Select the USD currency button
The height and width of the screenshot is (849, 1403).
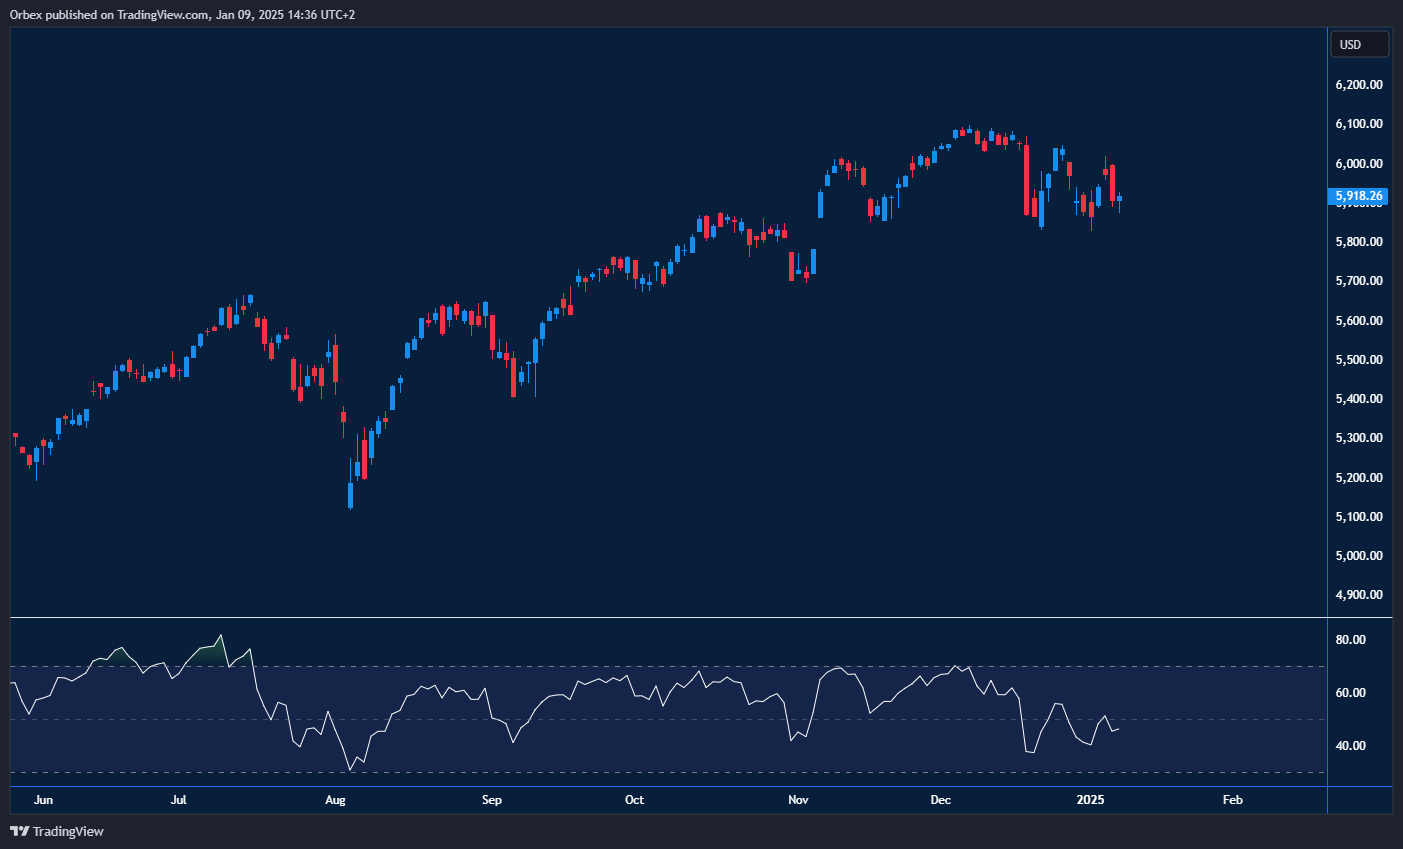1358,43
